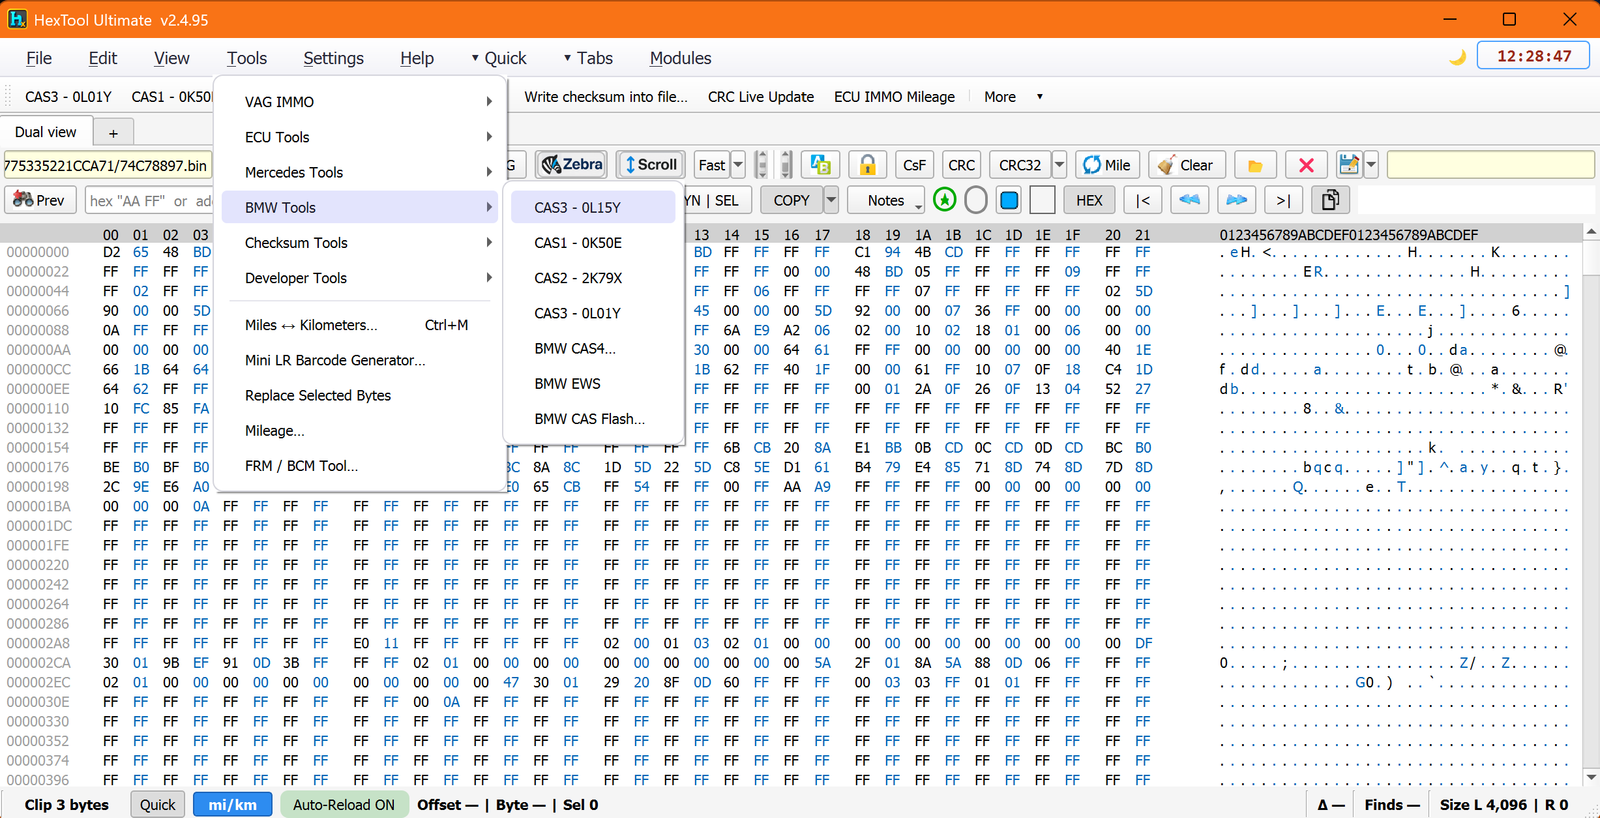Toggle the Scroll sync button
Viewport: 1600px width, 818px height.
[x=651, y=165]
